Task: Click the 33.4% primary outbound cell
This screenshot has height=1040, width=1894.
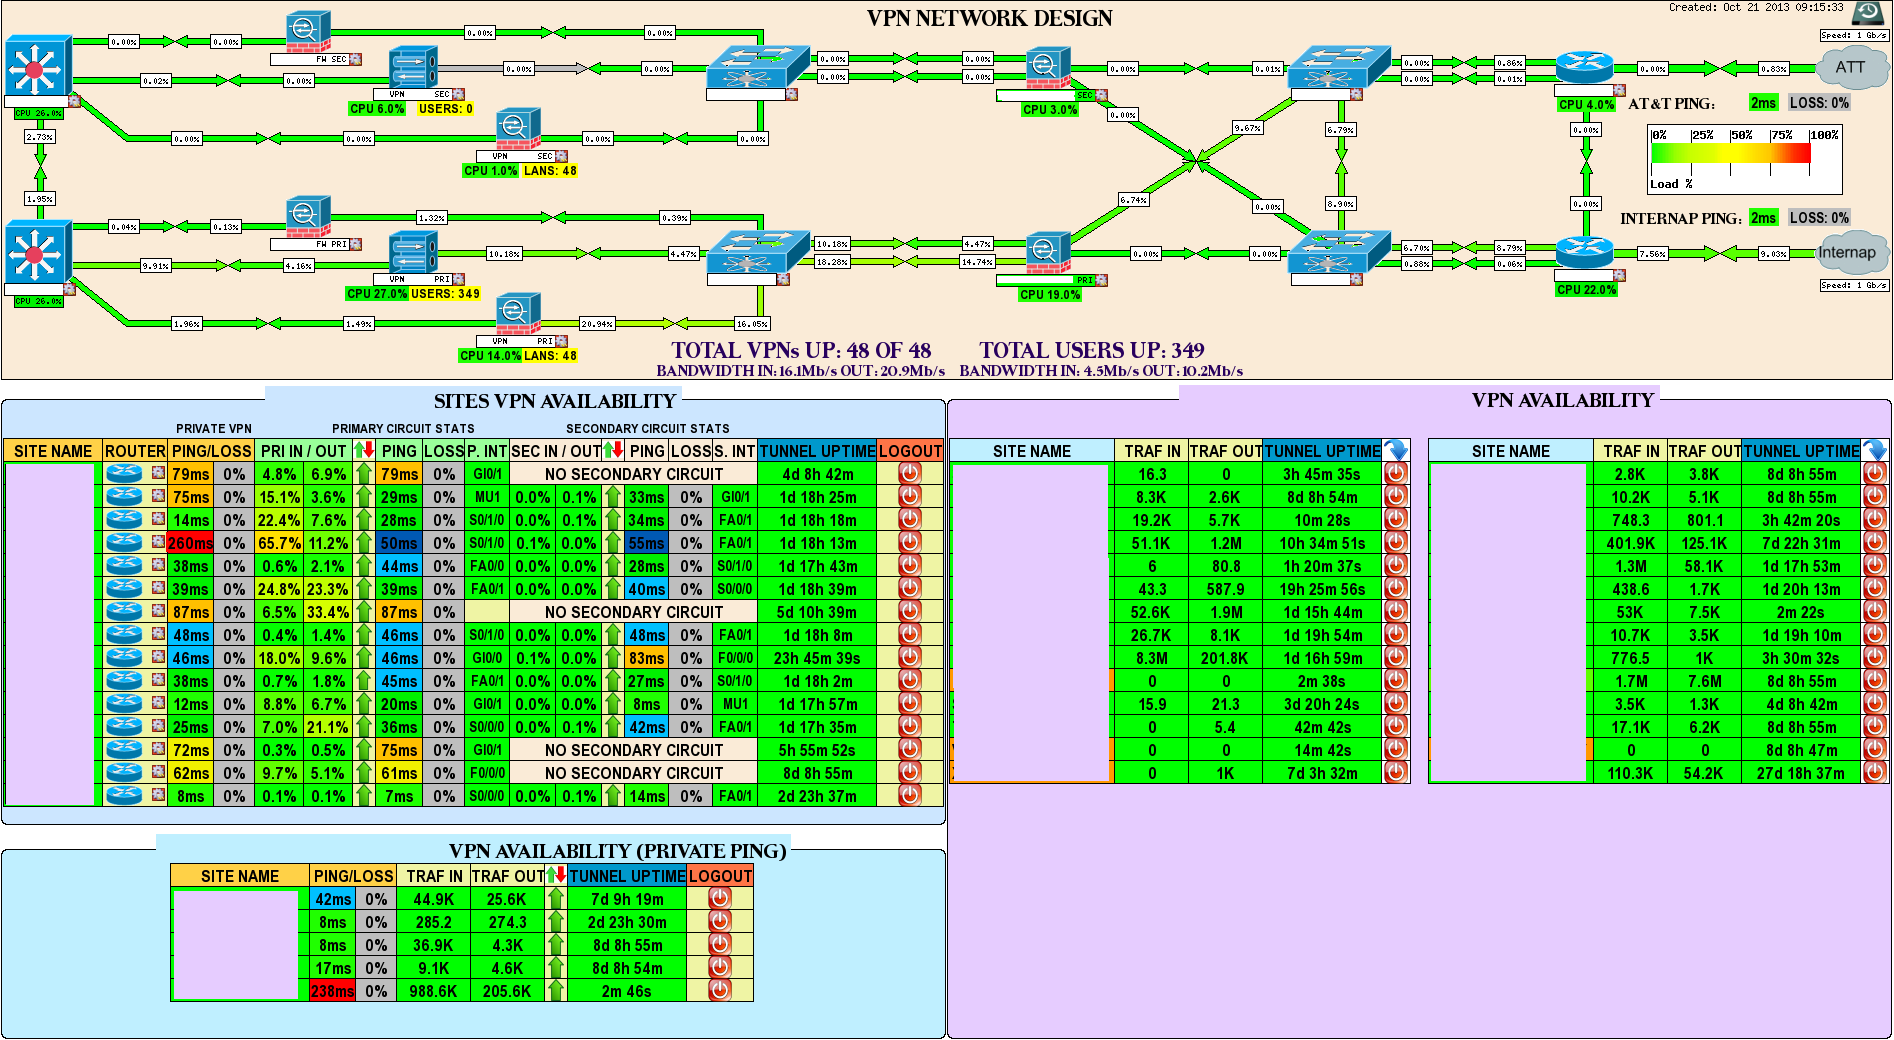Action: click(328, 612)
